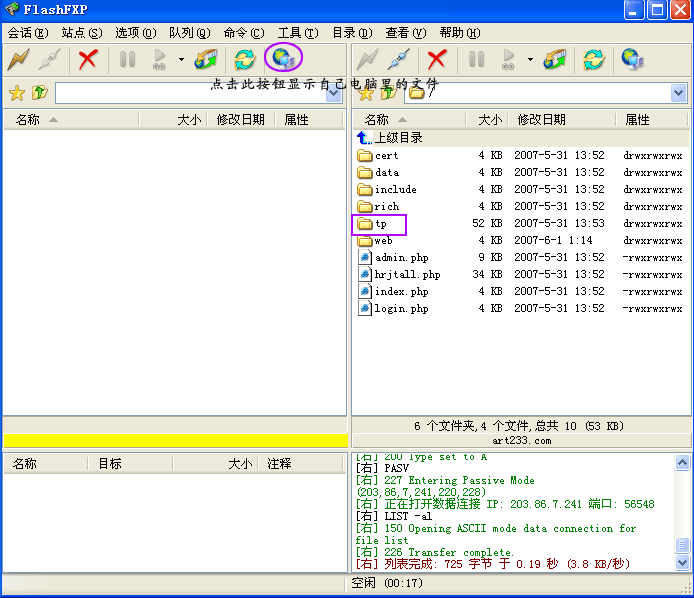Click the left pane bookmarks star icon
The width and height of the screenshot is (694, 598).
click(16, 93)
